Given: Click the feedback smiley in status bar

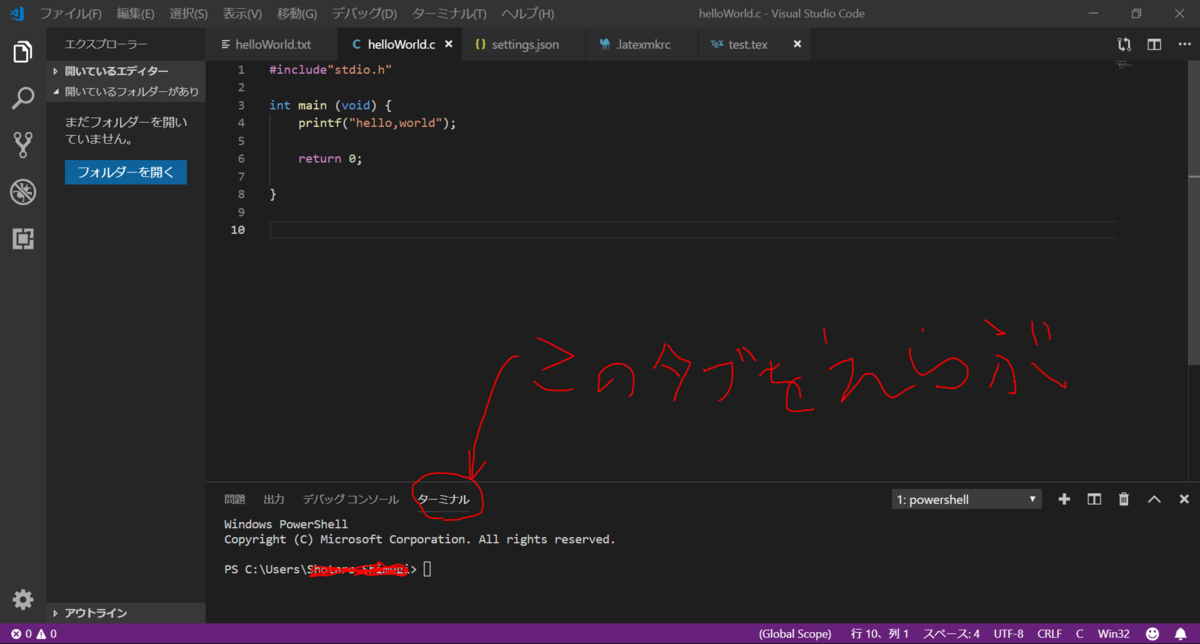Looking at the screenshot, I should pos(1153,634).
